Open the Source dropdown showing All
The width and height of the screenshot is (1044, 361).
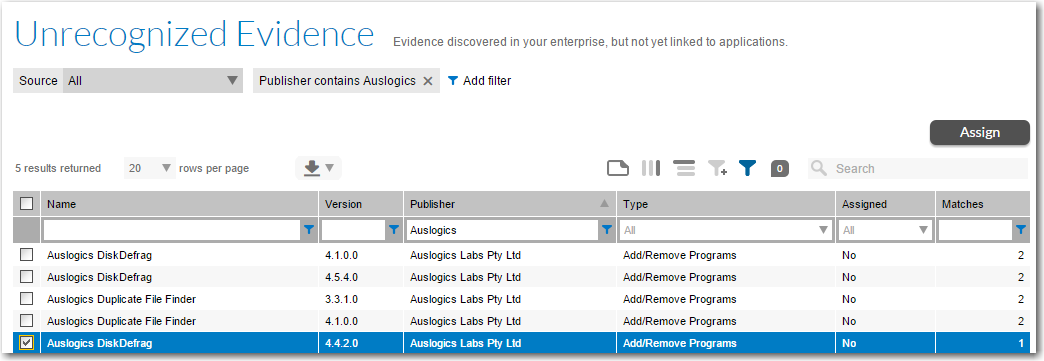click(152, 81)
